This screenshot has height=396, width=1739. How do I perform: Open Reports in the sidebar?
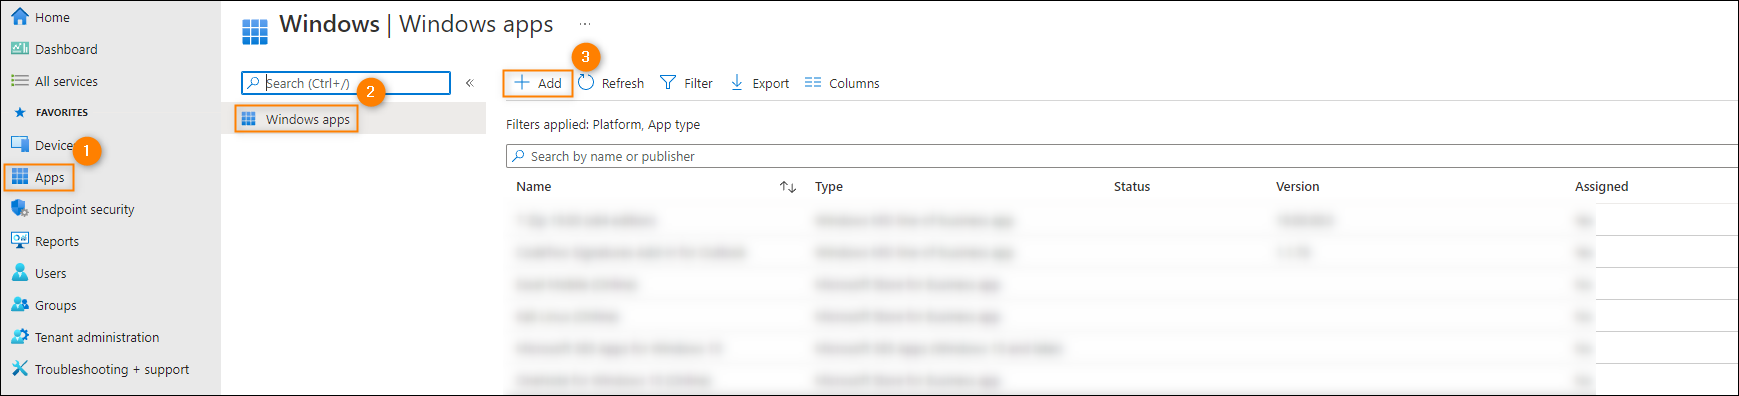click(57, 241)
